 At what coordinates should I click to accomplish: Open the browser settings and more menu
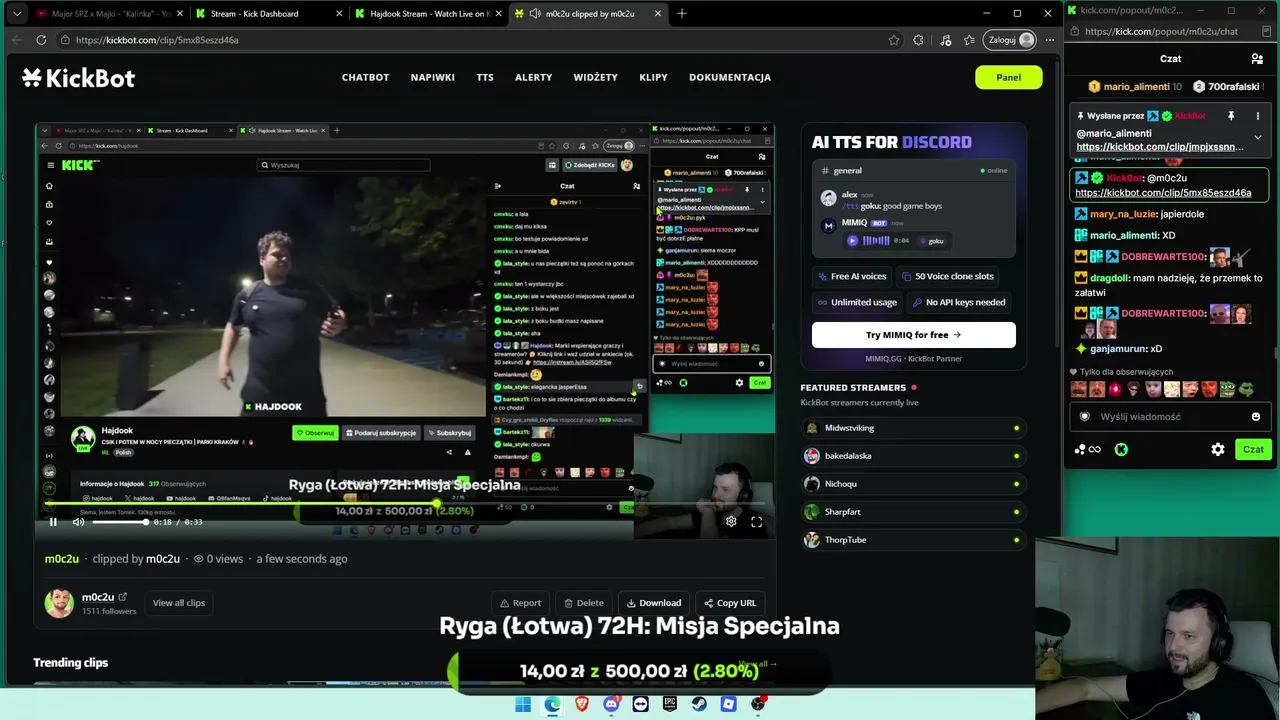coord(1050,40)
